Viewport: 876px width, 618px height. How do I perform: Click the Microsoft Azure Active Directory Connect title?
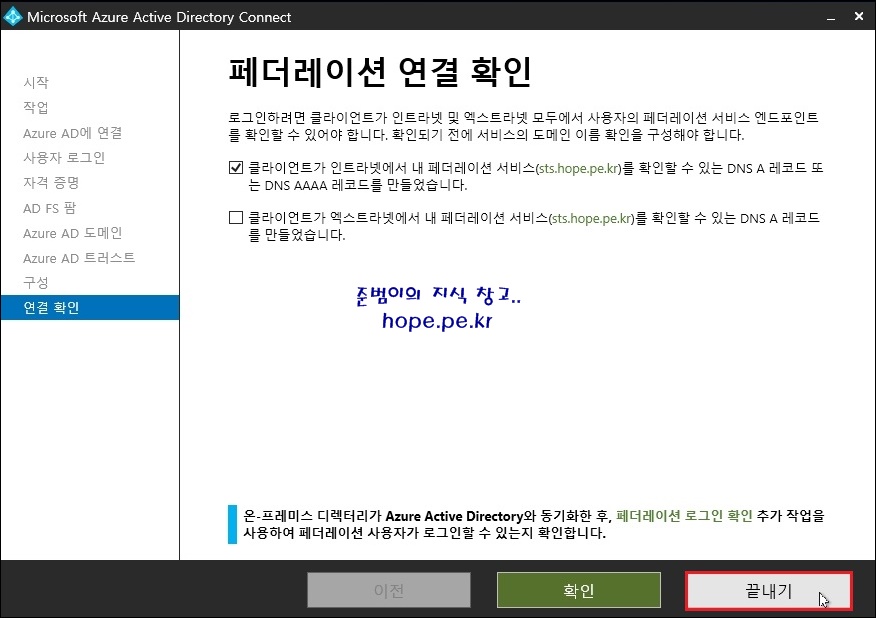pos(159,17)
